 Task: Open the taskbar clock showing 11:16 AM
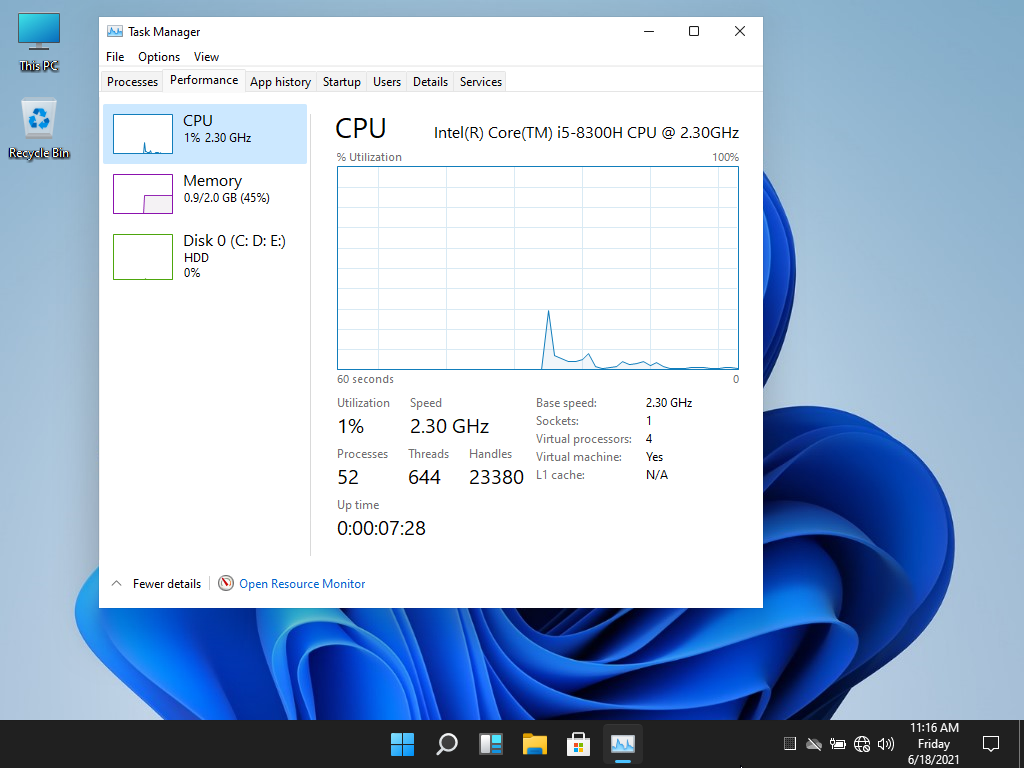[934, 744]
